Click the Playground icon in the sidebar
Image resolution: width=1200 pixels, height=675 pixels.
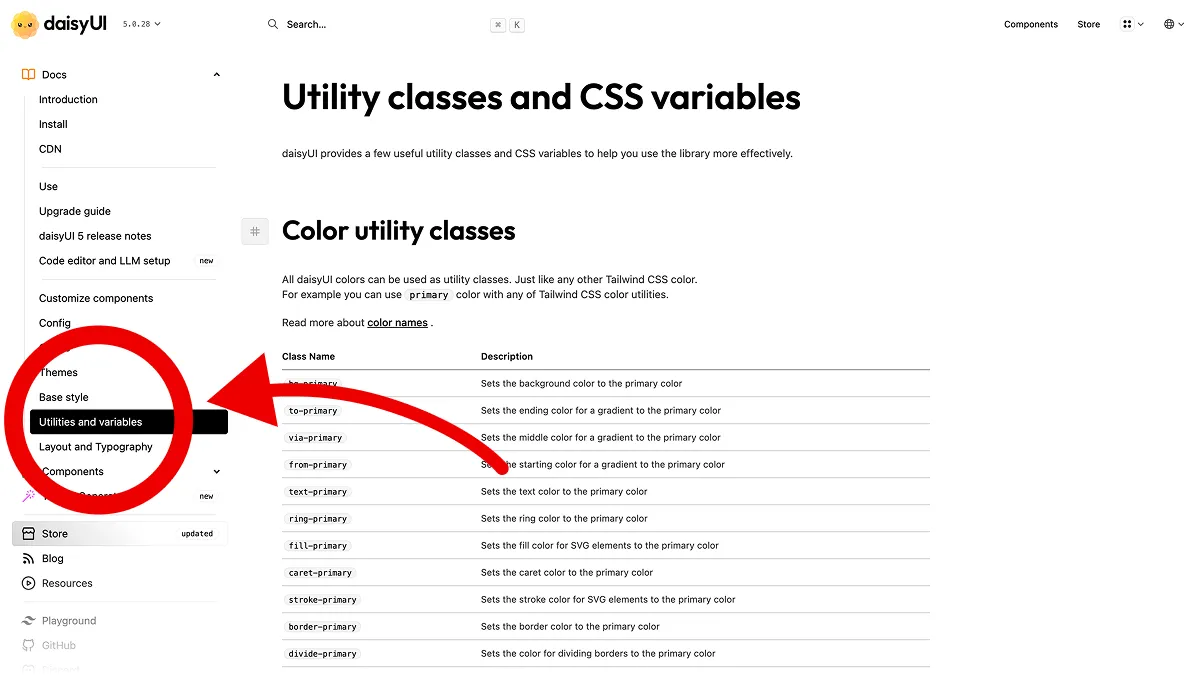point(28,621)
